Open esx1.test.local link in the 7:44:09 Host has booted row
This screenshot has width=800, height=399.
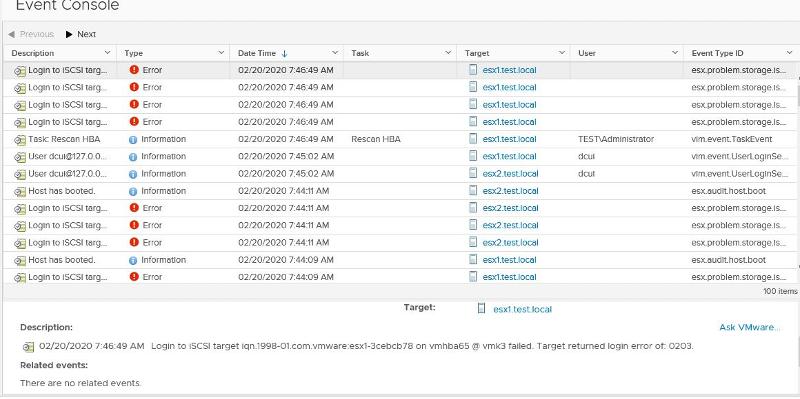(x=509, y=260)
